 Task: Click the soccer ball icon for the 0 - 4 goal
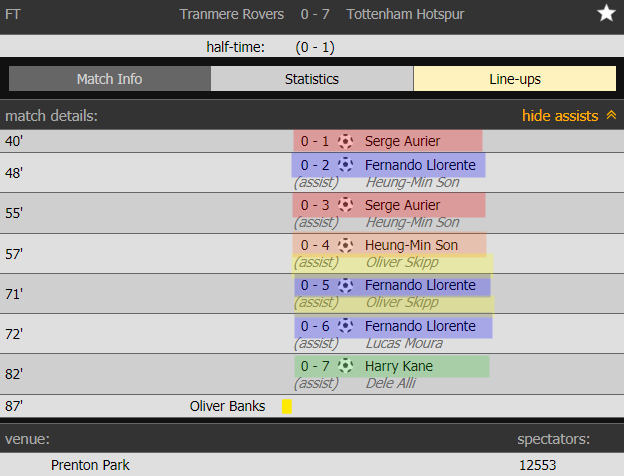346,245
